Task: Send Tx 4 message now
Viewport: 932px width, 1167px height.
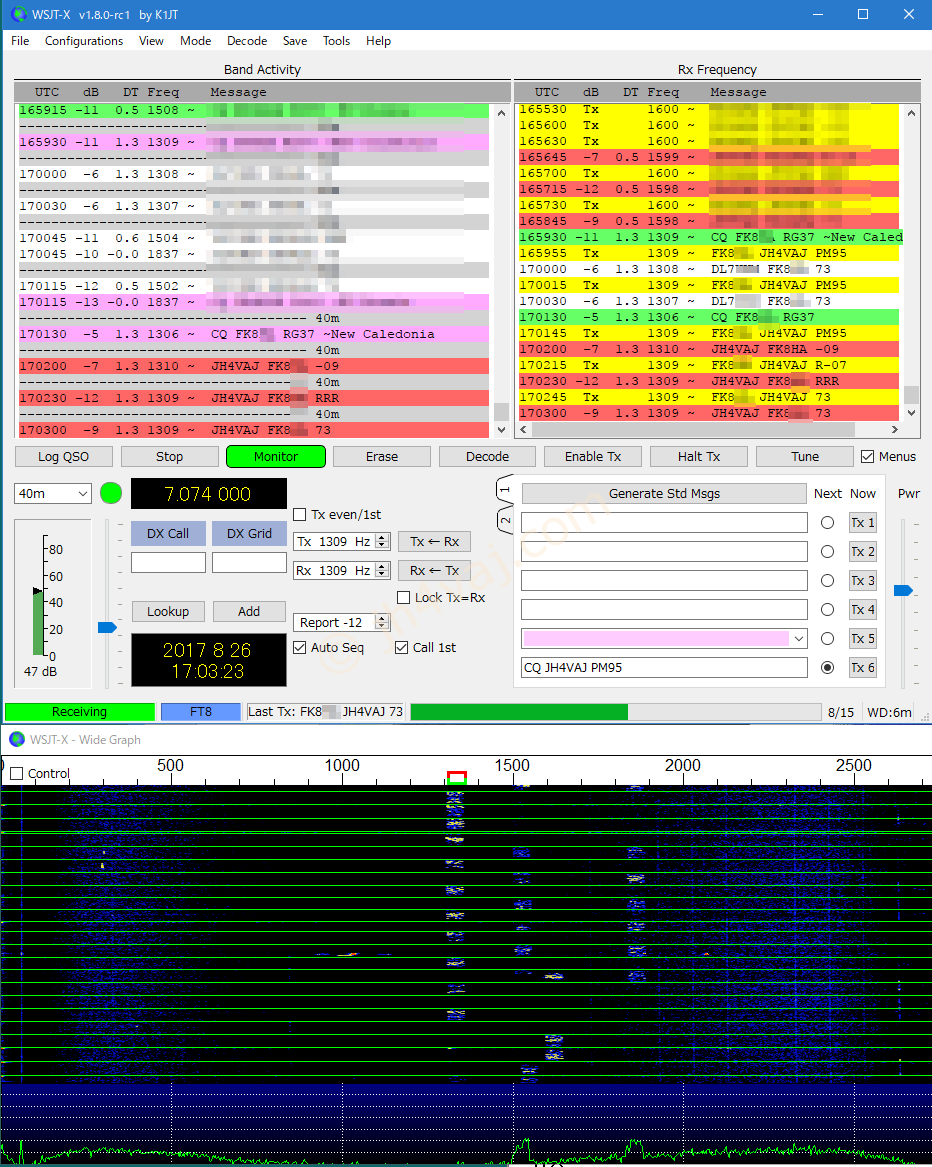Action: pyautogui.click(x=863, y=610)
